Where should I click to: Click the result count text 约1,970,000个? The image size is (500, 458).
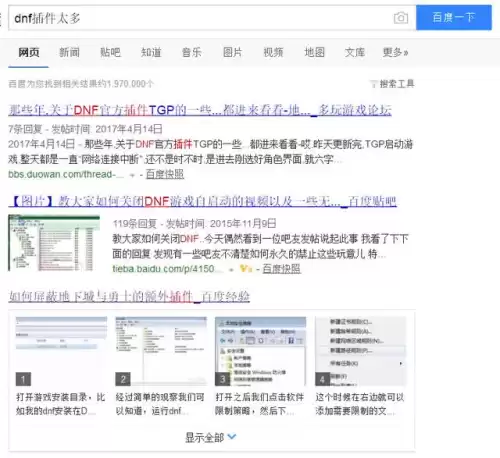click(81, 84)
